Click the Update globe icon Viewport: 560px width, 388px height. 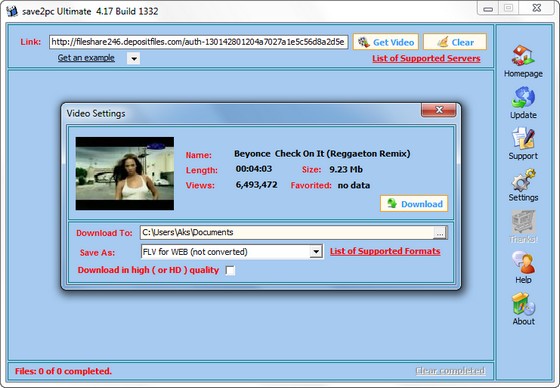click(523, 97)
